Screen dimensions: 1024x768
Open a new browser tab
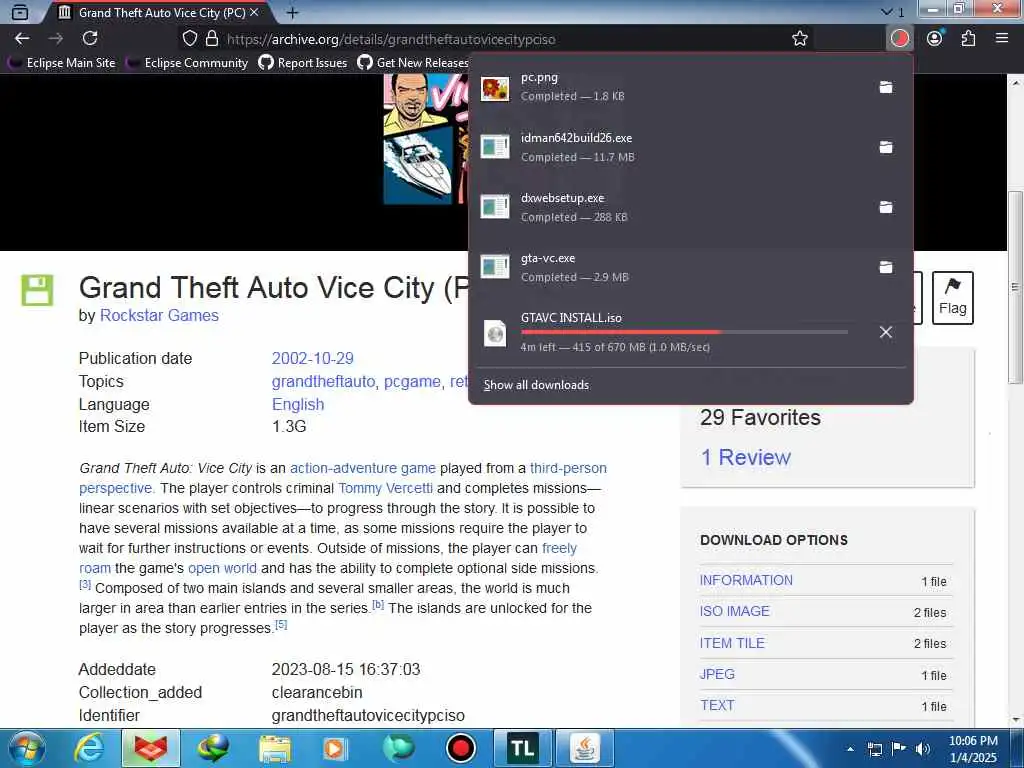click(293, 12)
